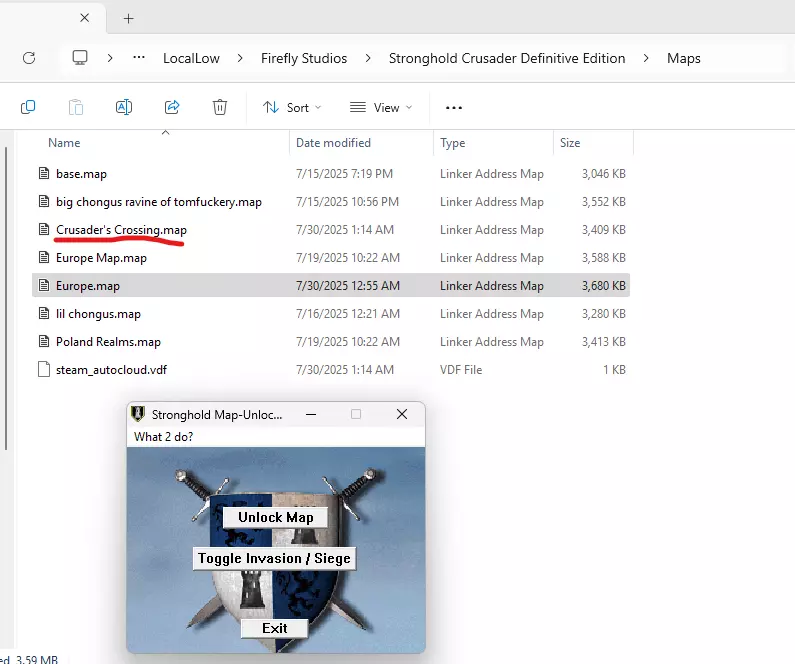Image resolution: width=795 pixels, height=664 pixels.
Task: Sort by the Size column header
Action: [x=570, y=143]
